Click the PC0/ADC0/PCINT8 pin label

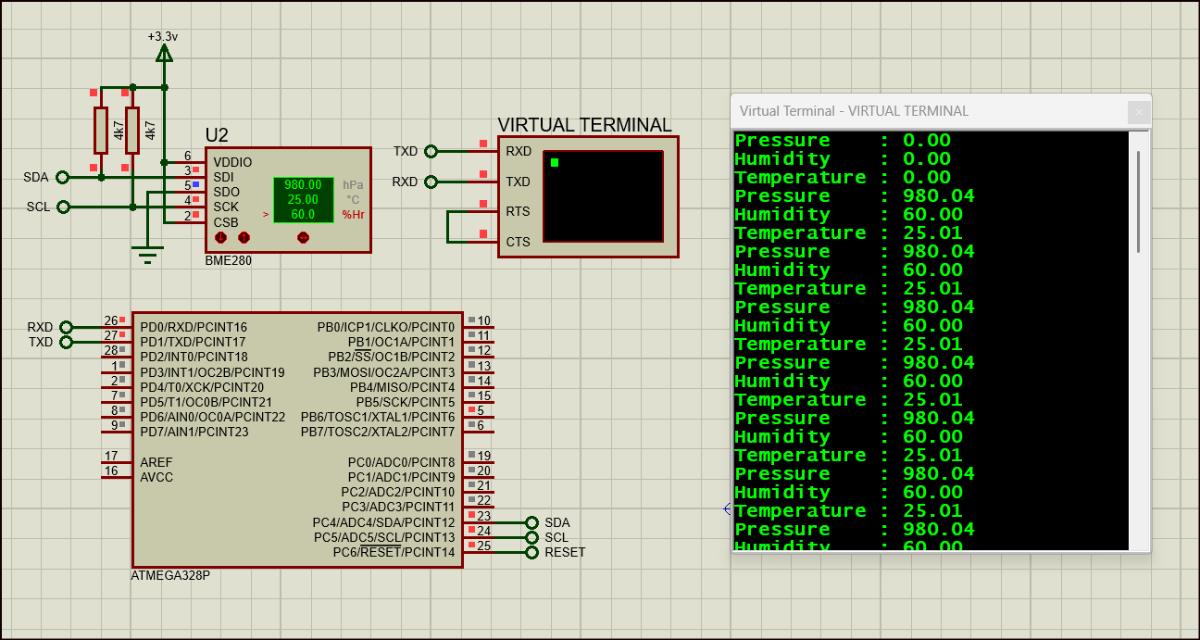point(401,462)
